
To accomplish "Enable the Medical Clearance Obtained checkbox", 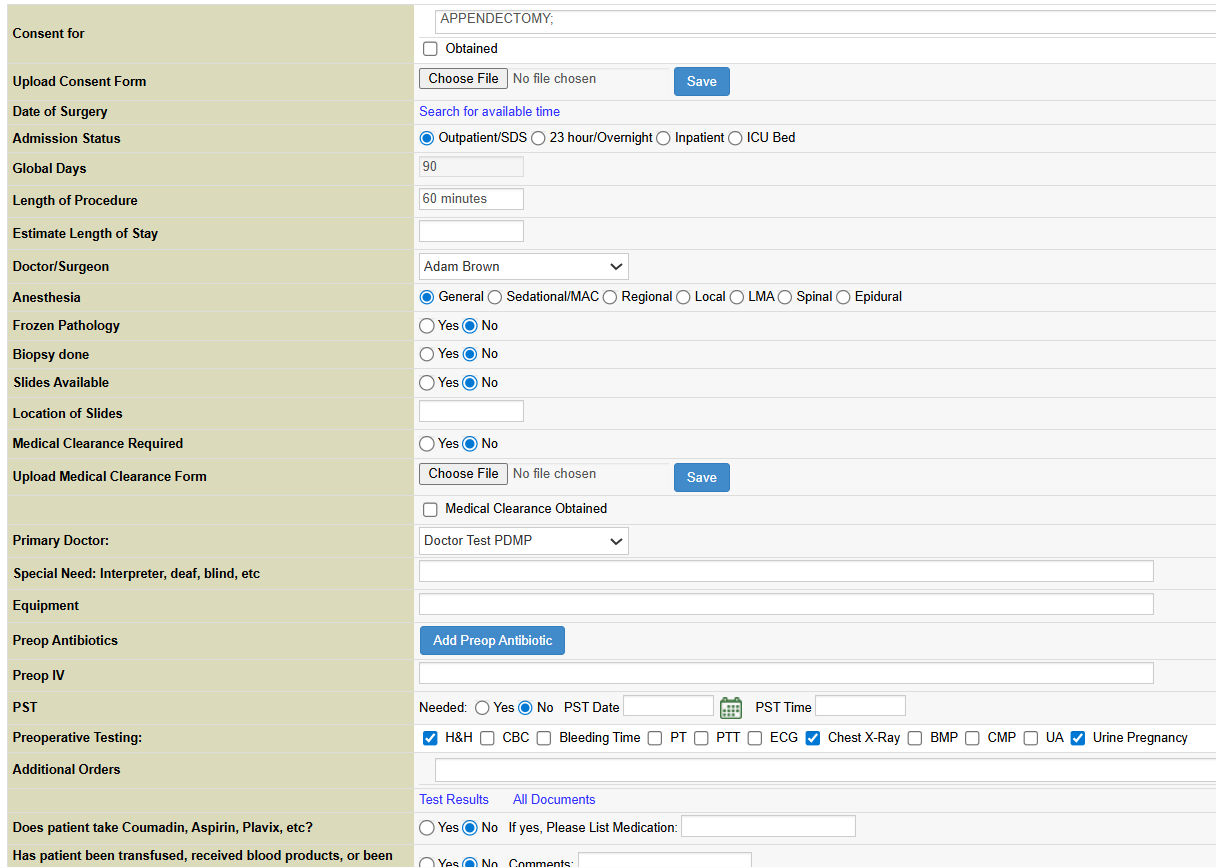I will [x=430, y=509].
